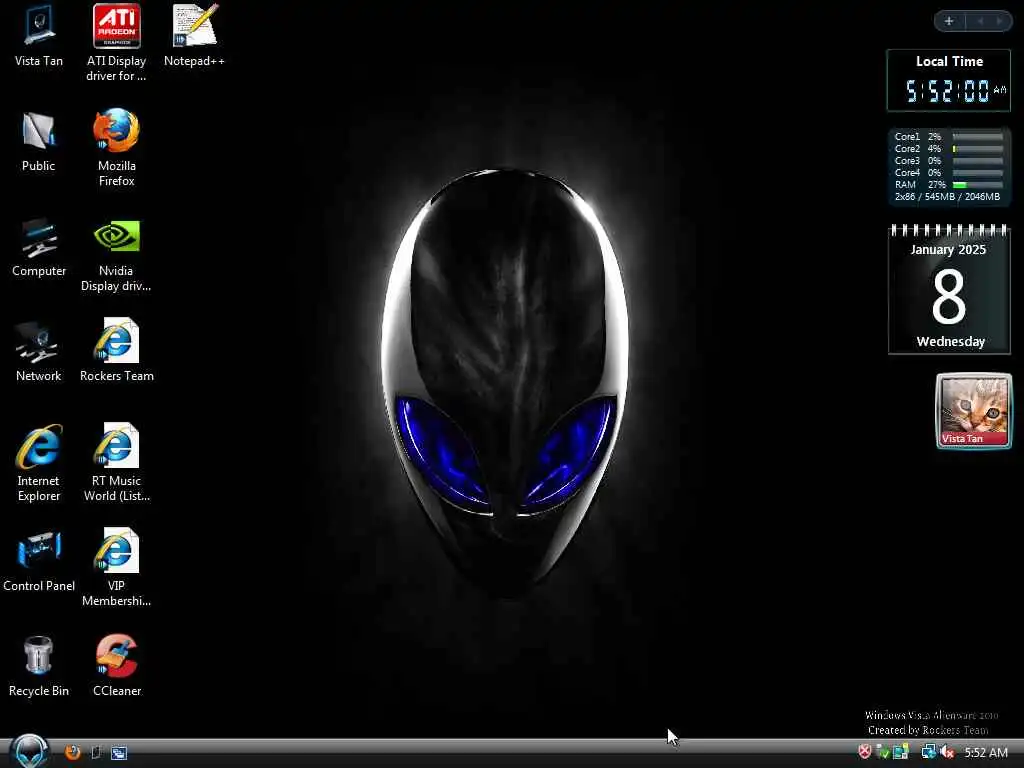1024x768 pixels.
Task: Open the Computer desktop icon
Action: click(x=39, y=247)
